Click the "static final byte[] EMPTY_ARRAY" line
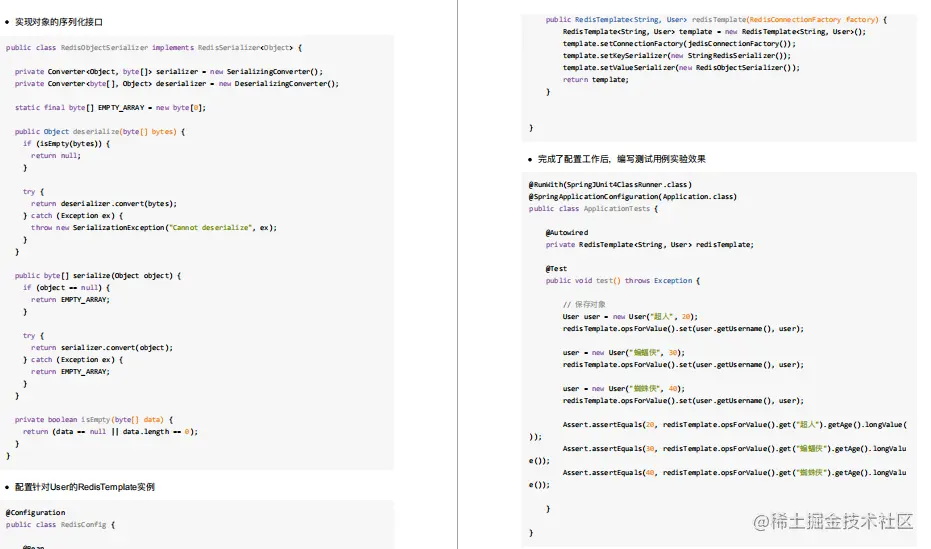Screen dimensions: 931x549 pos(110,107)
